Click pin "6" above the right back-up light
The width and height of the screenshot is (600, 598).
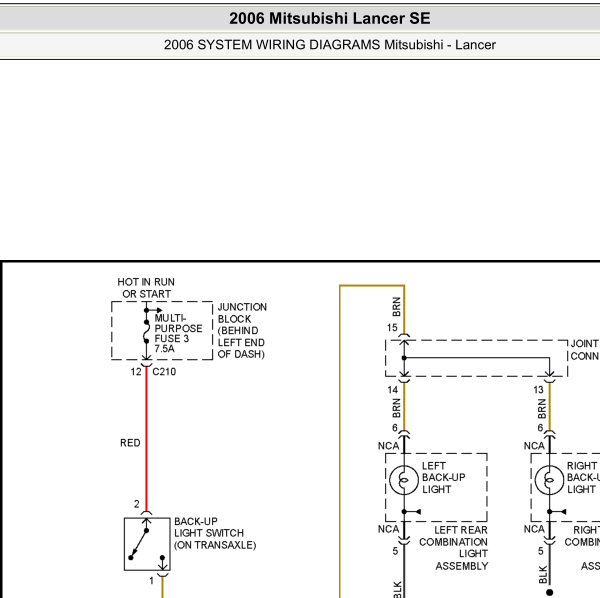click(x=540, y=428)
